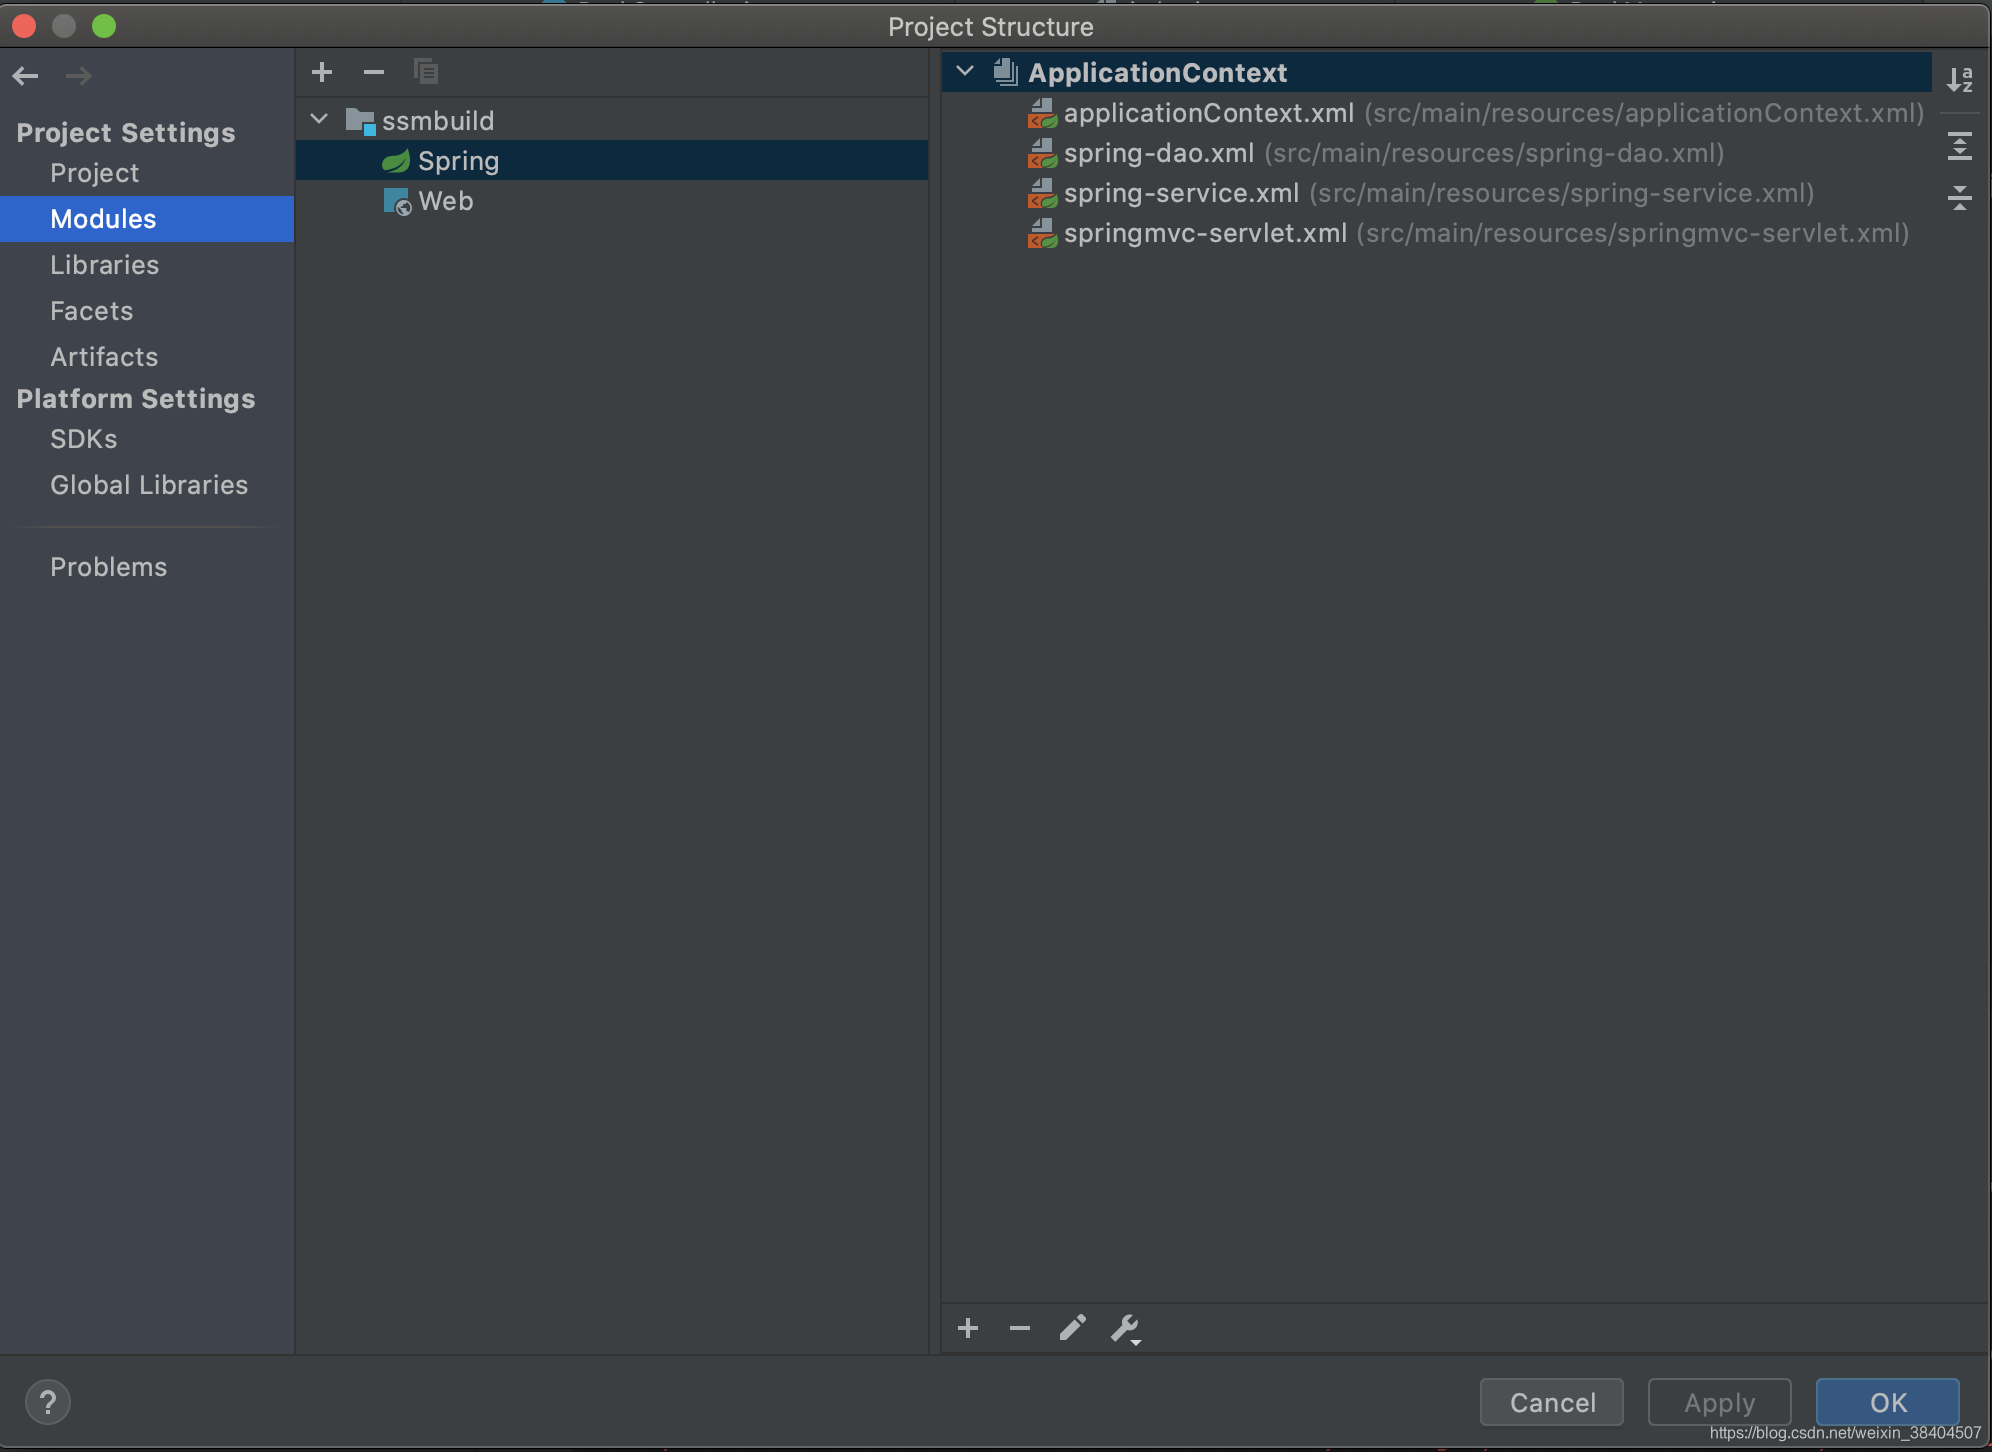Click the ApplicationContext fileset icon

point(1006,72)
